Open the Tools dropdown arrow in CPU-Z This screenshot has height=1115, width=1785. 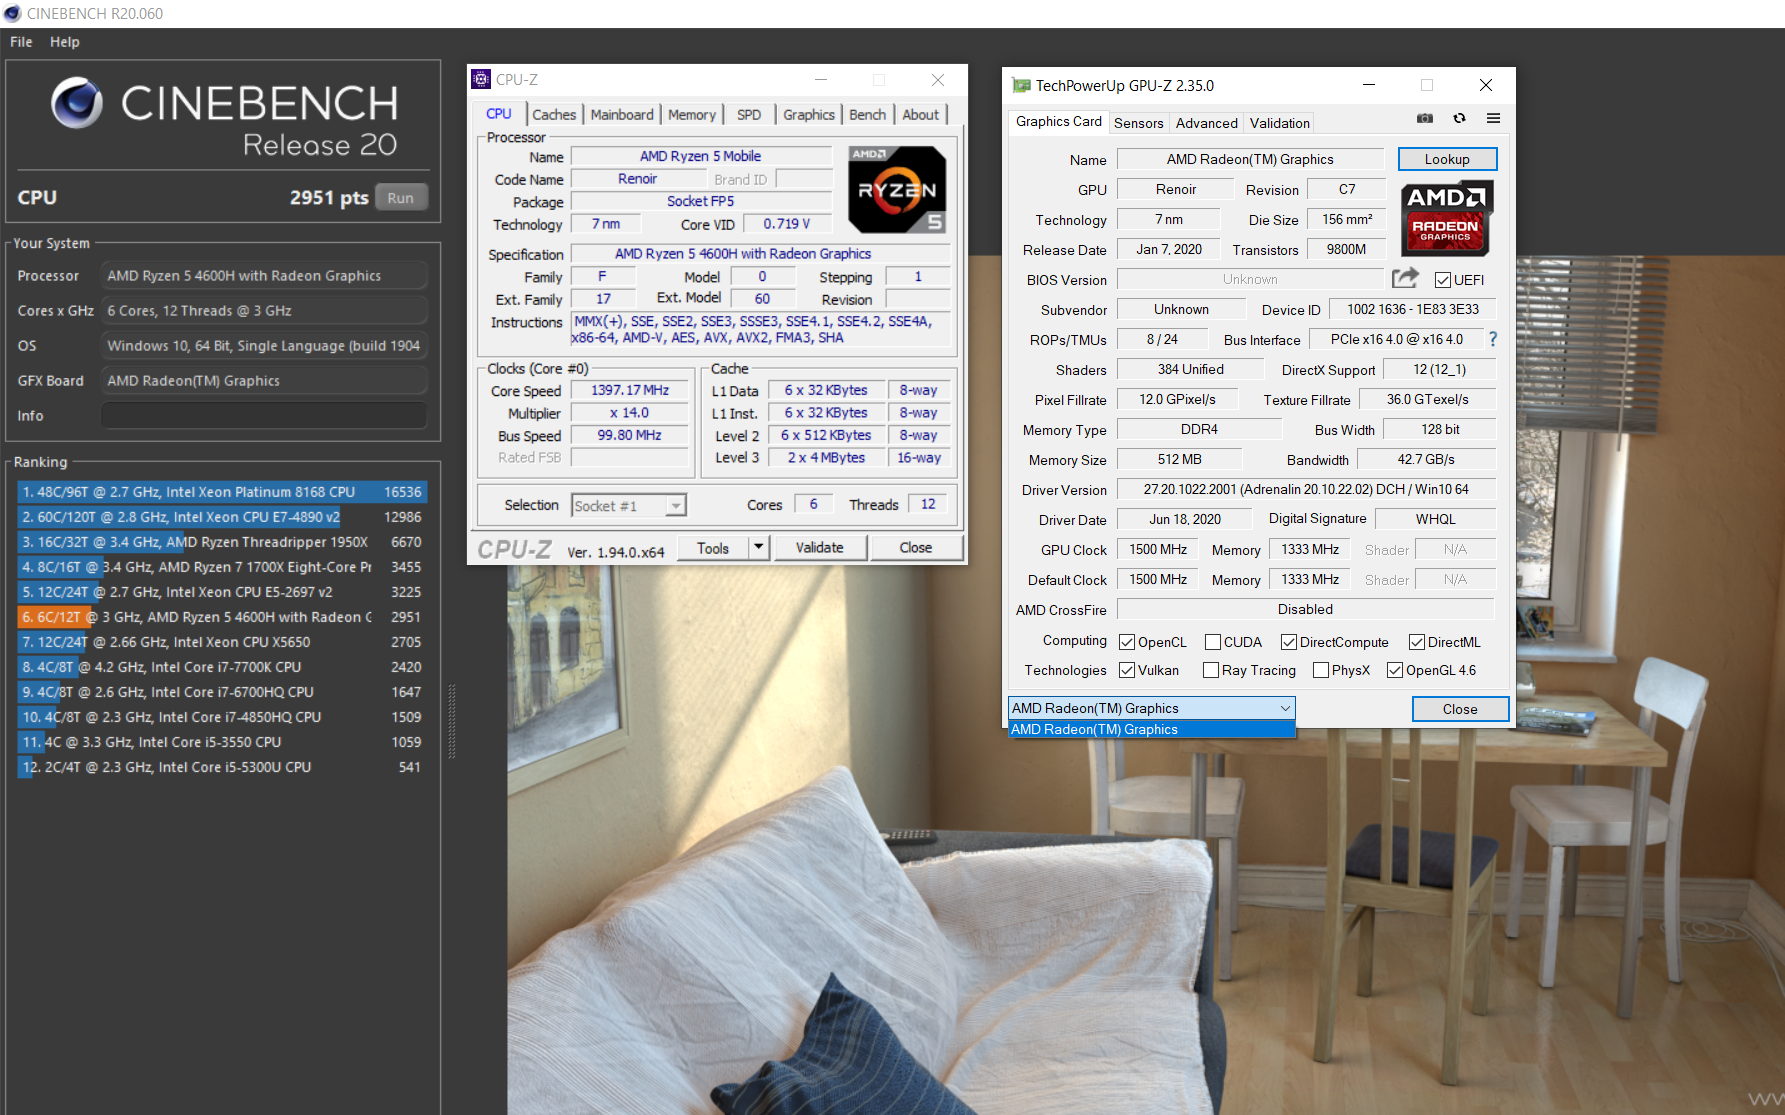tap(758, 547)
